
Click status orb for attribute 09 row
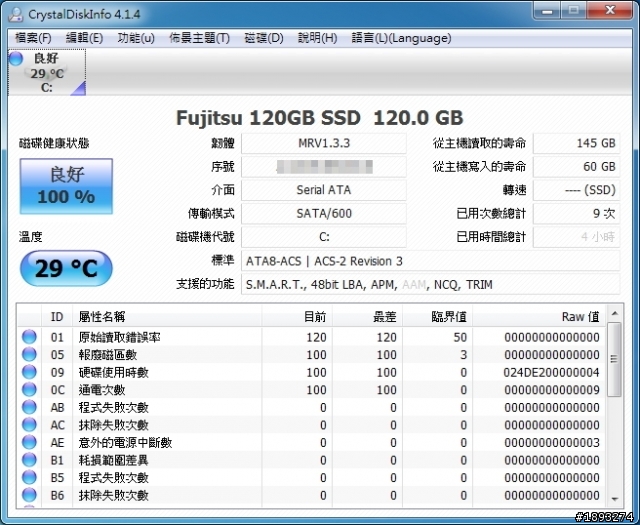[29, 372]
